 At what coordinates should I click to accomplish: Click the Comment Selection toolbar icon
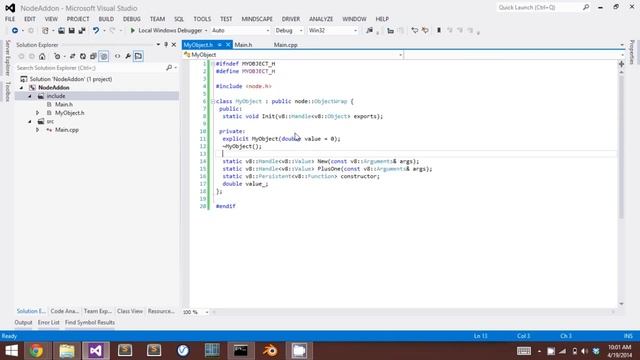click(x=414, y=31)
